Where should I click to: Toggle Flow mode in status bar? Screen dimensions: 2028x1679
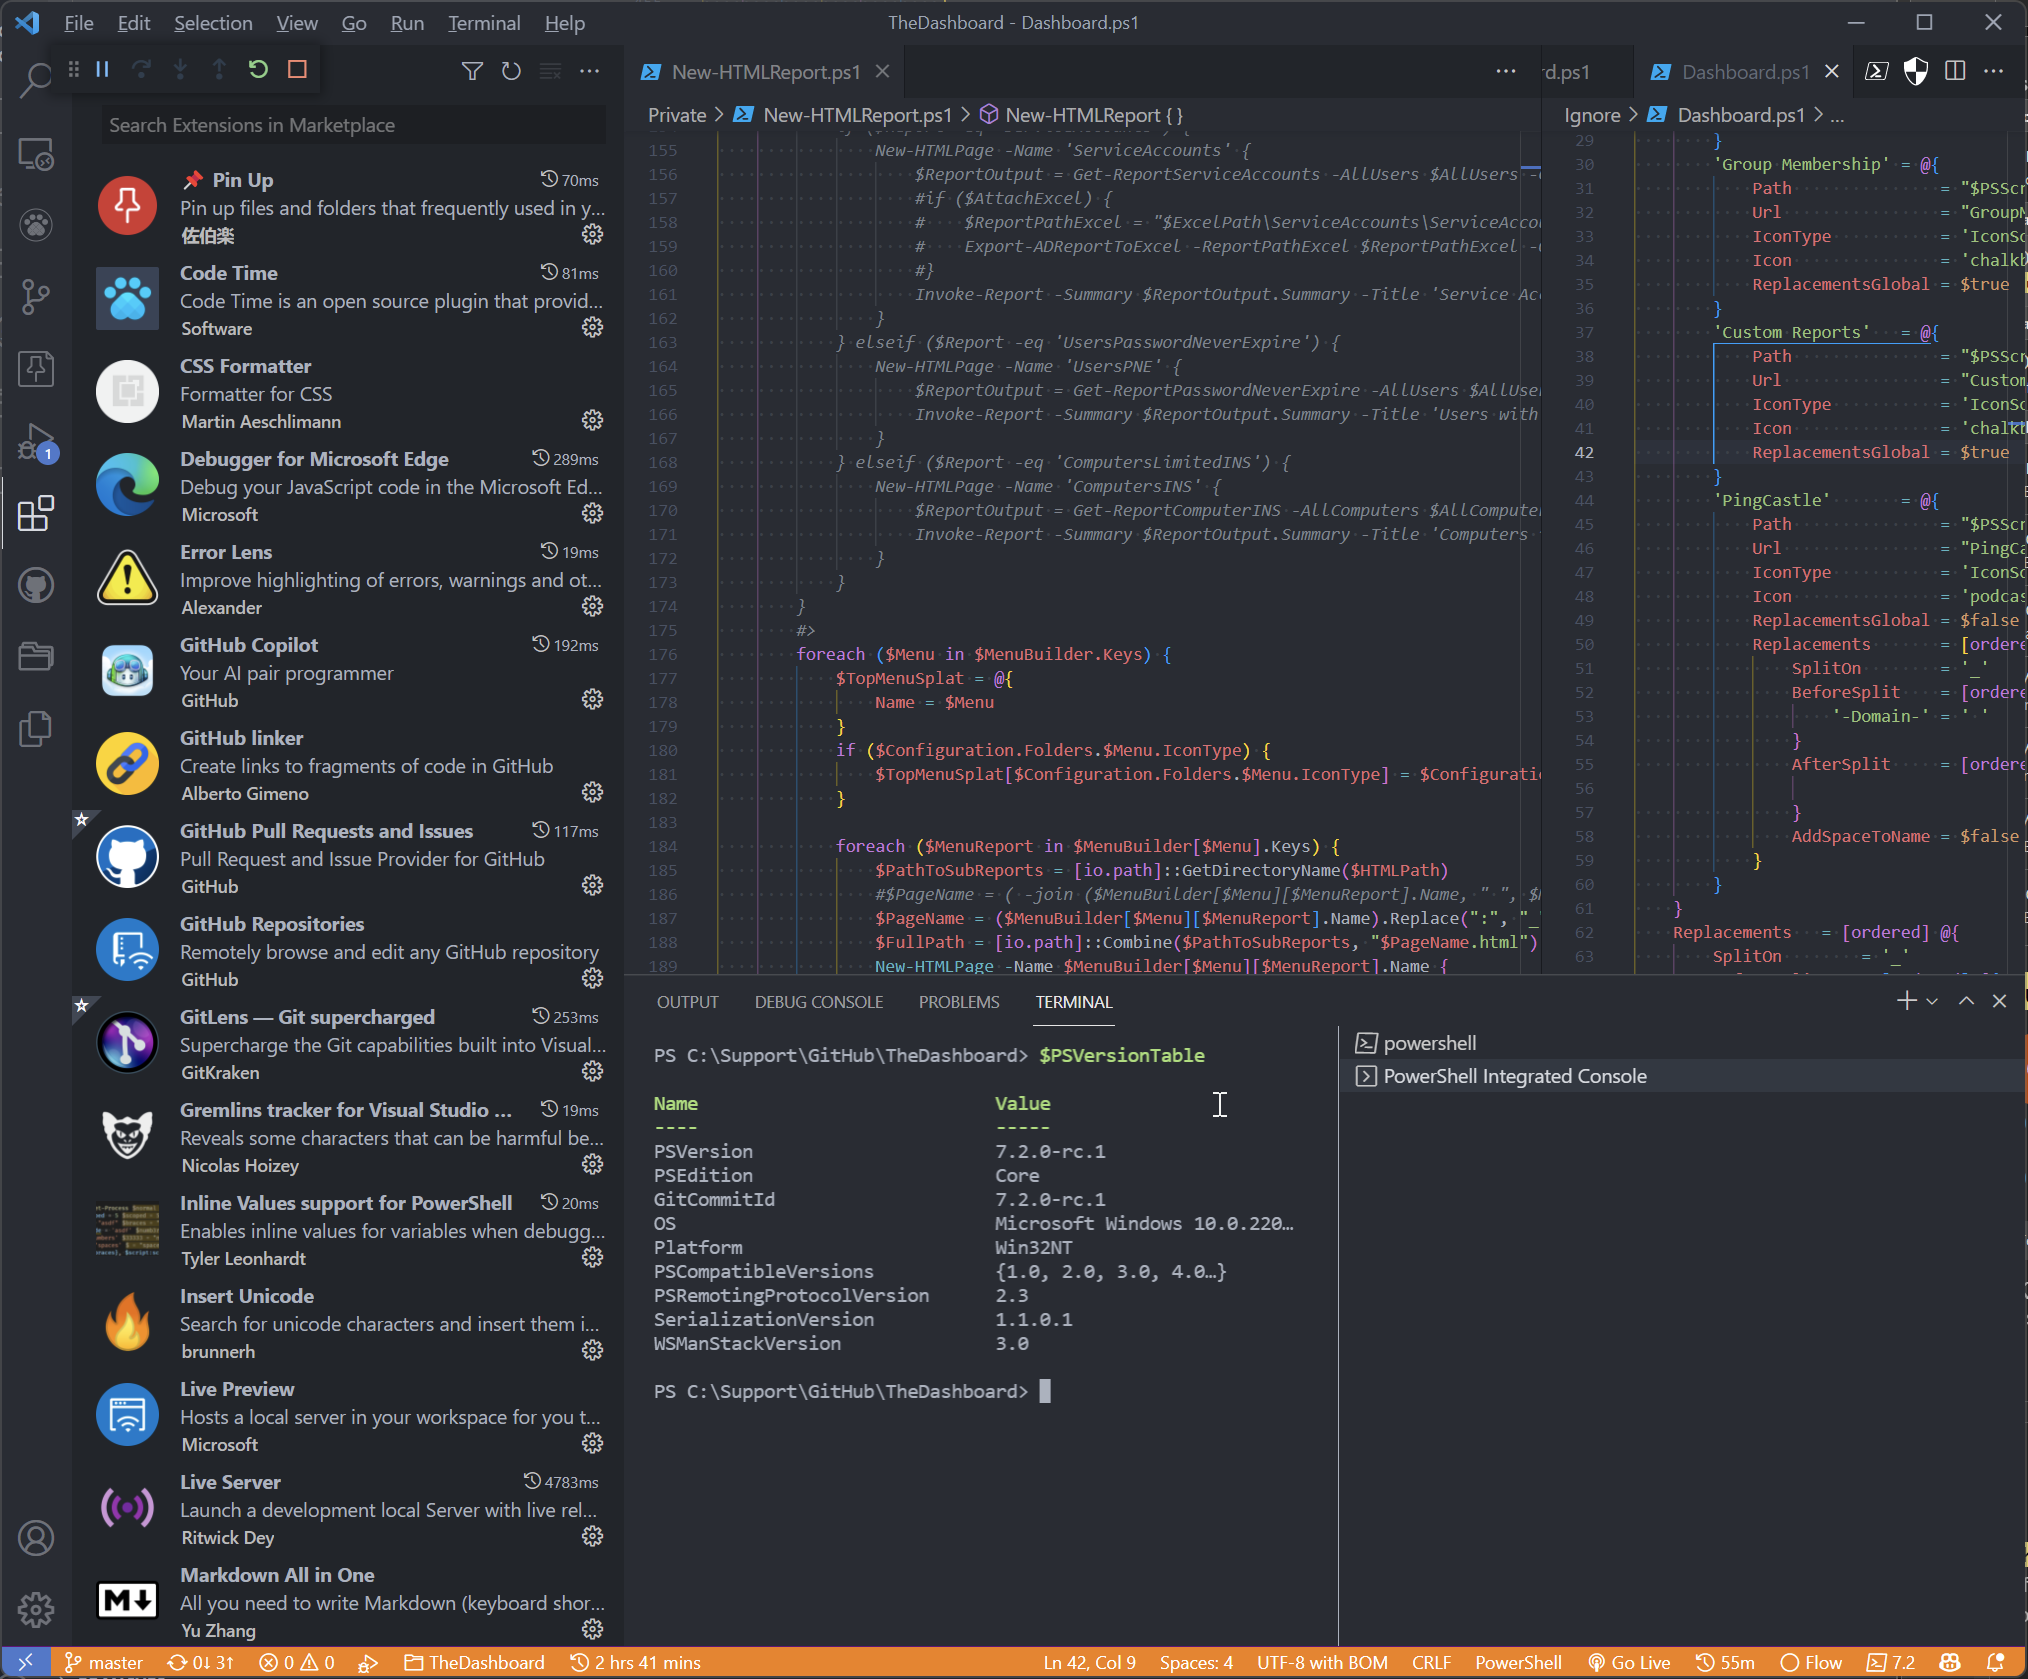point(1811,1662)
